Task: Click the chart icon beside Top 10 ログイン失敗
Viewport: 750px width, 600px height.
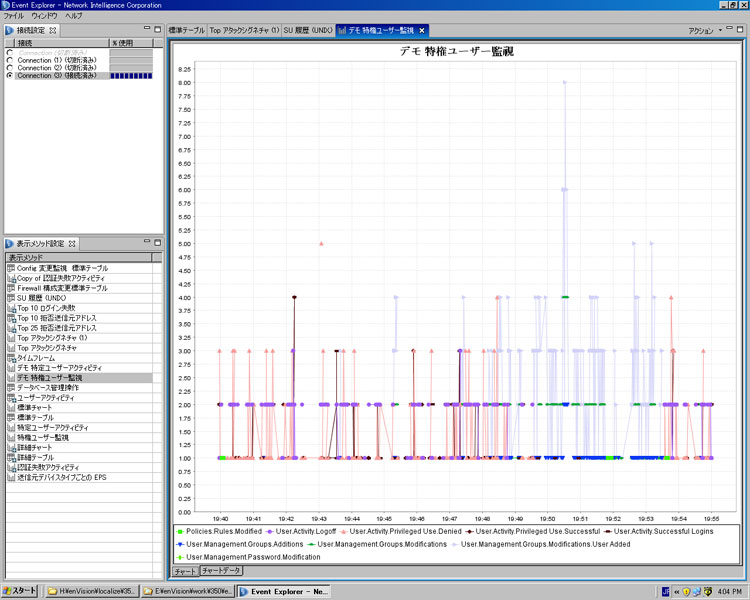Action: [x=10, y=308]
